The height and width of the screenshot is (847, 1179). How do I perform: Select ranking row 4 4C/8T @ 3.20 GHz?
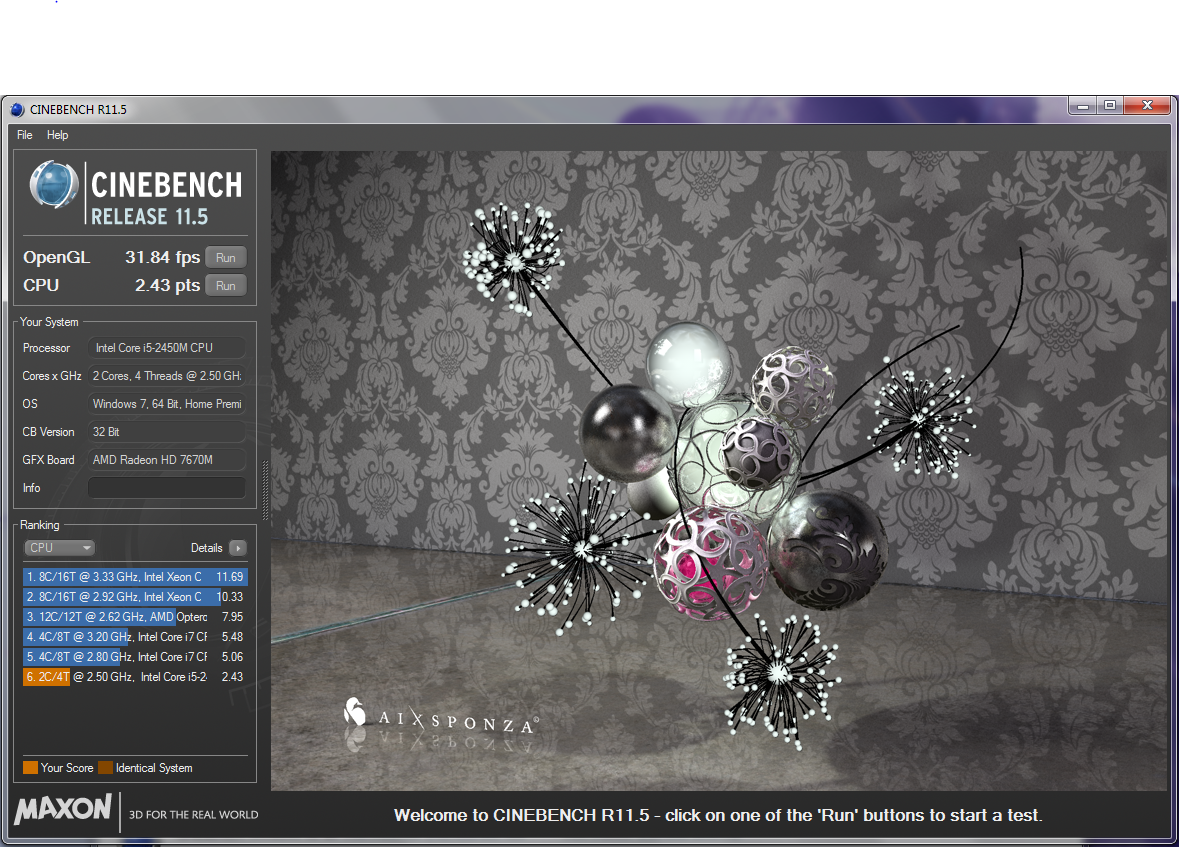click(x=135, y=636)
